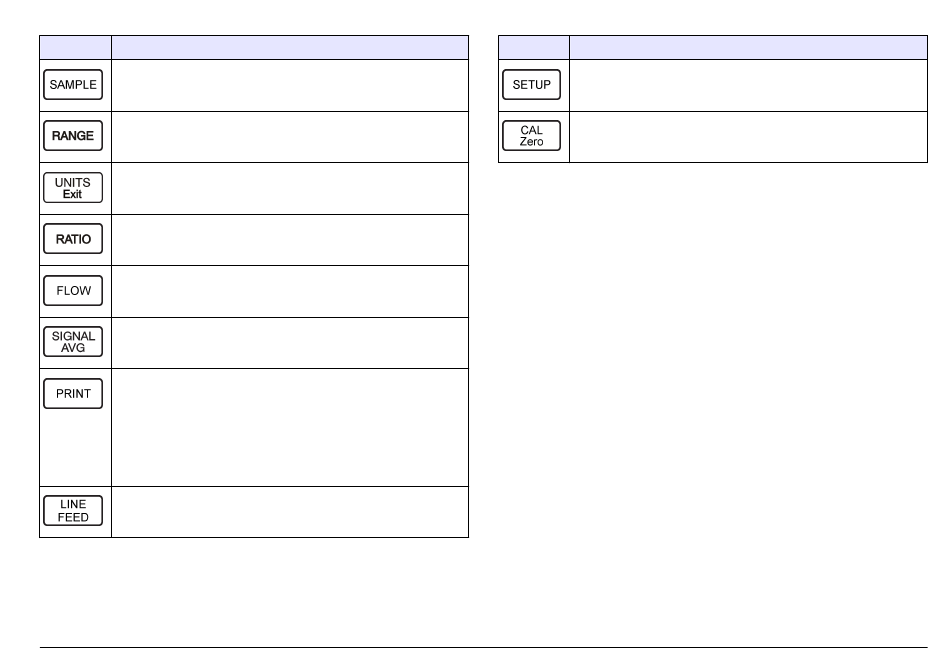Click the SIGNAL AVG key

point(73,342)
